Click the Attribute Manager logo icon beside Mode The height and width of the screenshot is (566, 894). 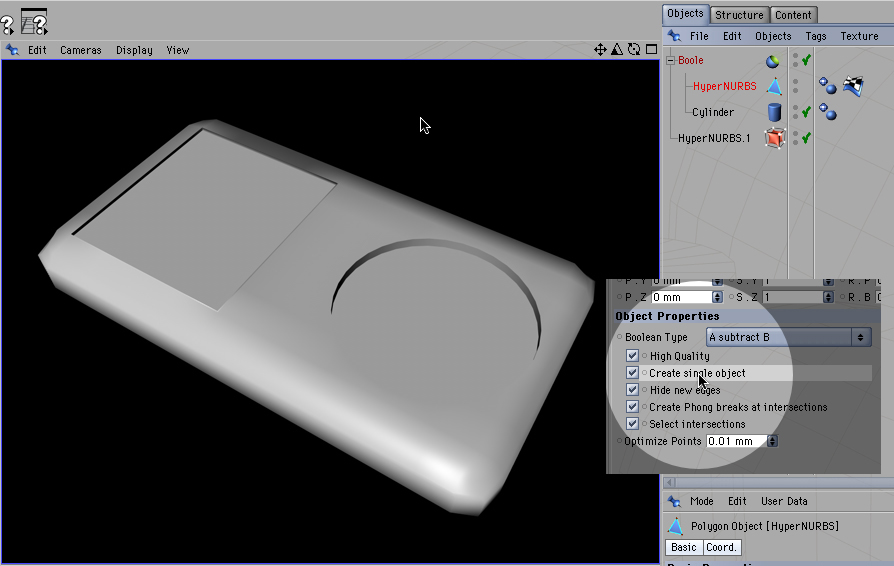point(674,501)
